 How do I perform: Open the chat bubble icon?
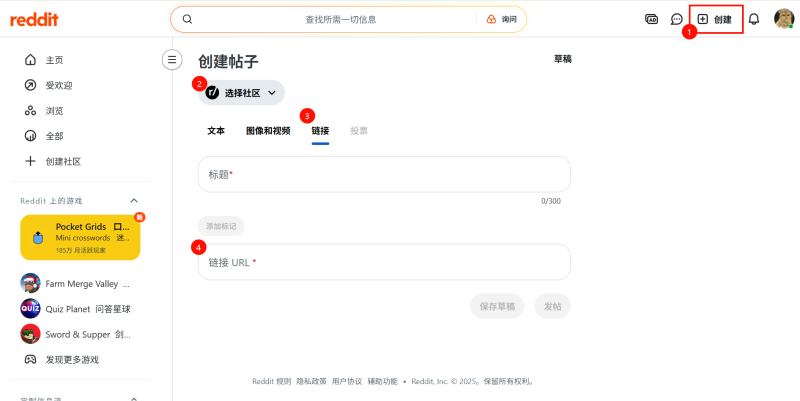point(677,19)
